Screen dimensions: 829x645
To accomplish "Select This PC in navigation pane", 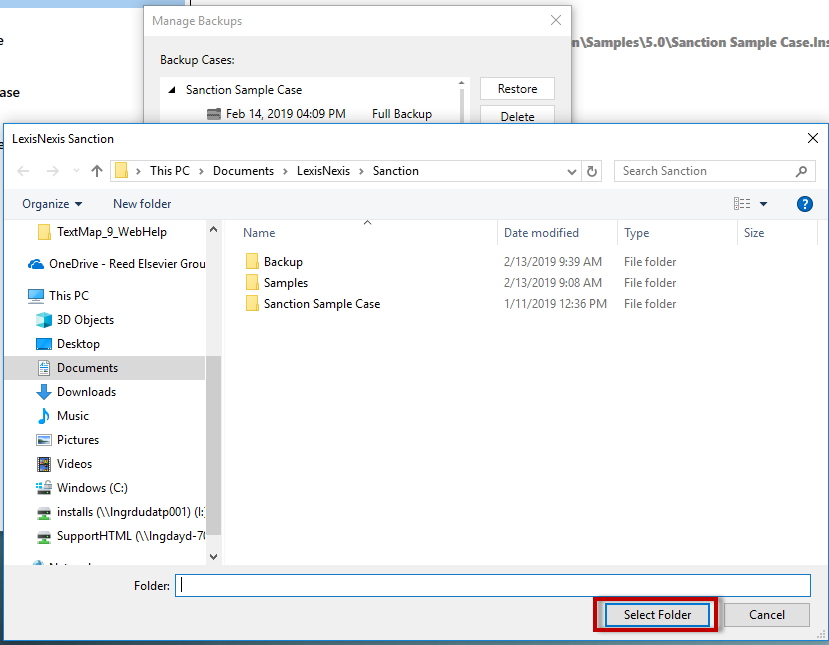I will click(x=69, y=296).
